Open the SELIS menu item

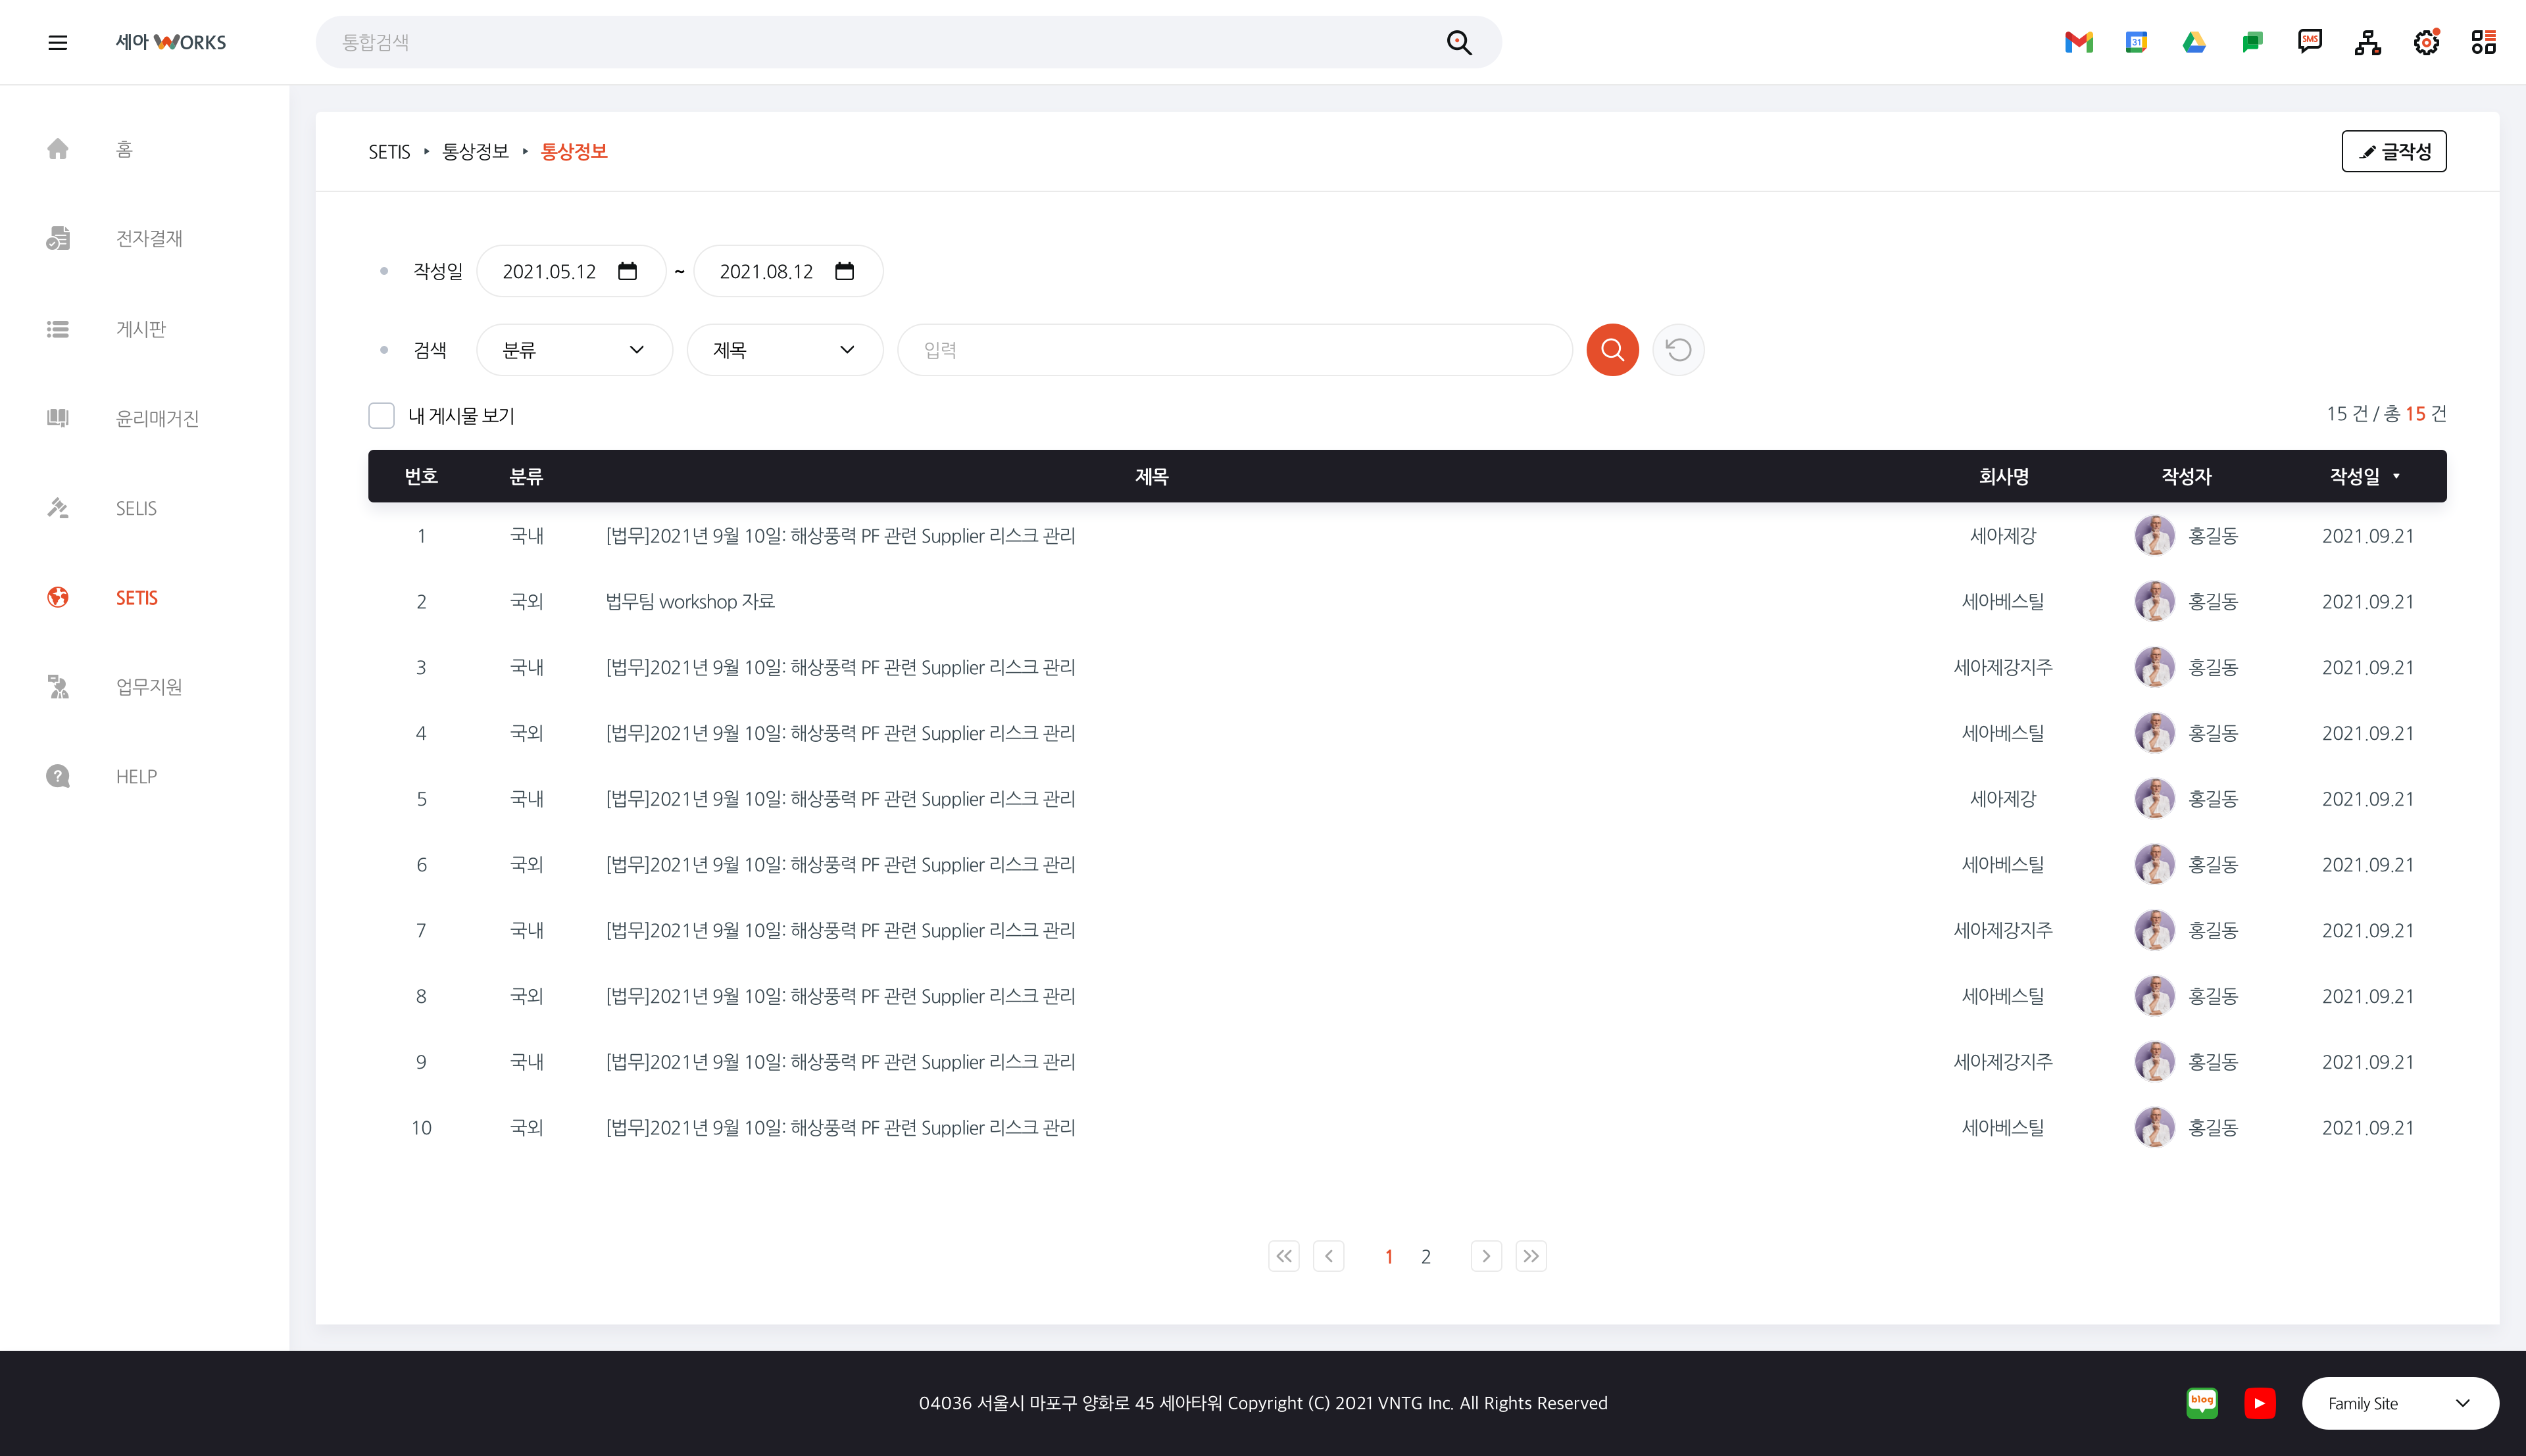[136, 508]
